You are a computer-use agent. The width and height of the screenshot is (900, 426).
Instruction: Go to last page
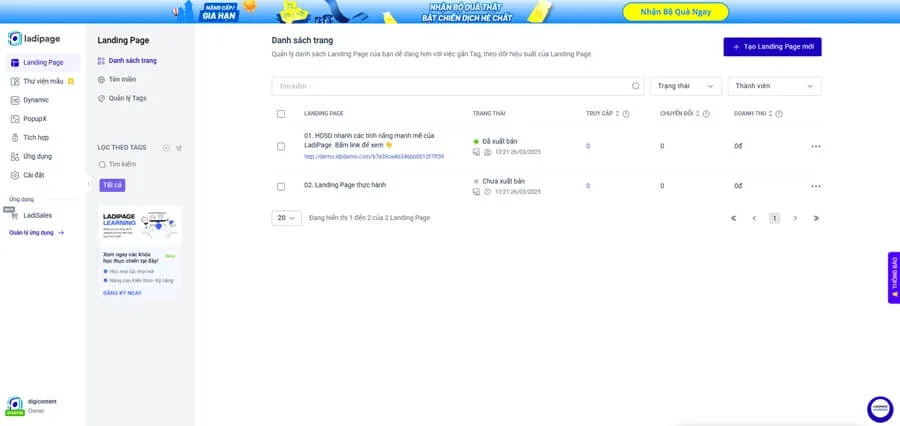(816, 218)
